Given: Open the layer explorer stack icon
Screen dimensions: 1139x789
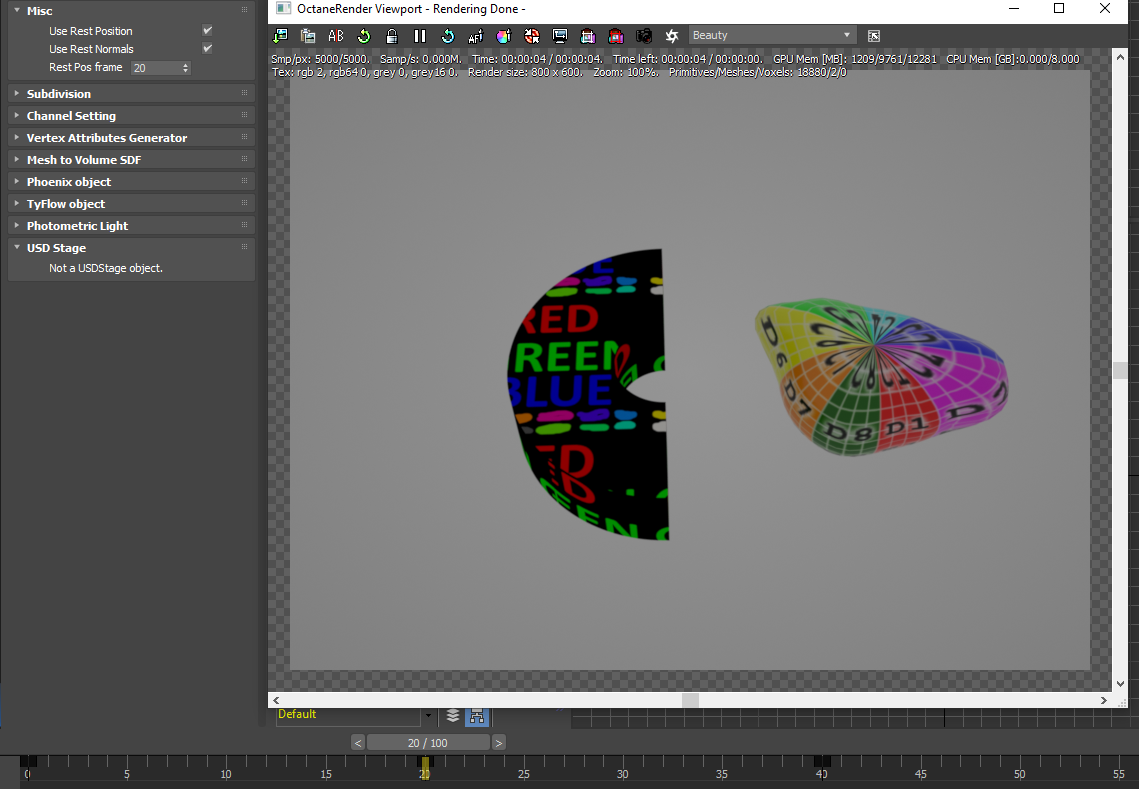Looking at the screenshot, I should (x=453, y=715).
